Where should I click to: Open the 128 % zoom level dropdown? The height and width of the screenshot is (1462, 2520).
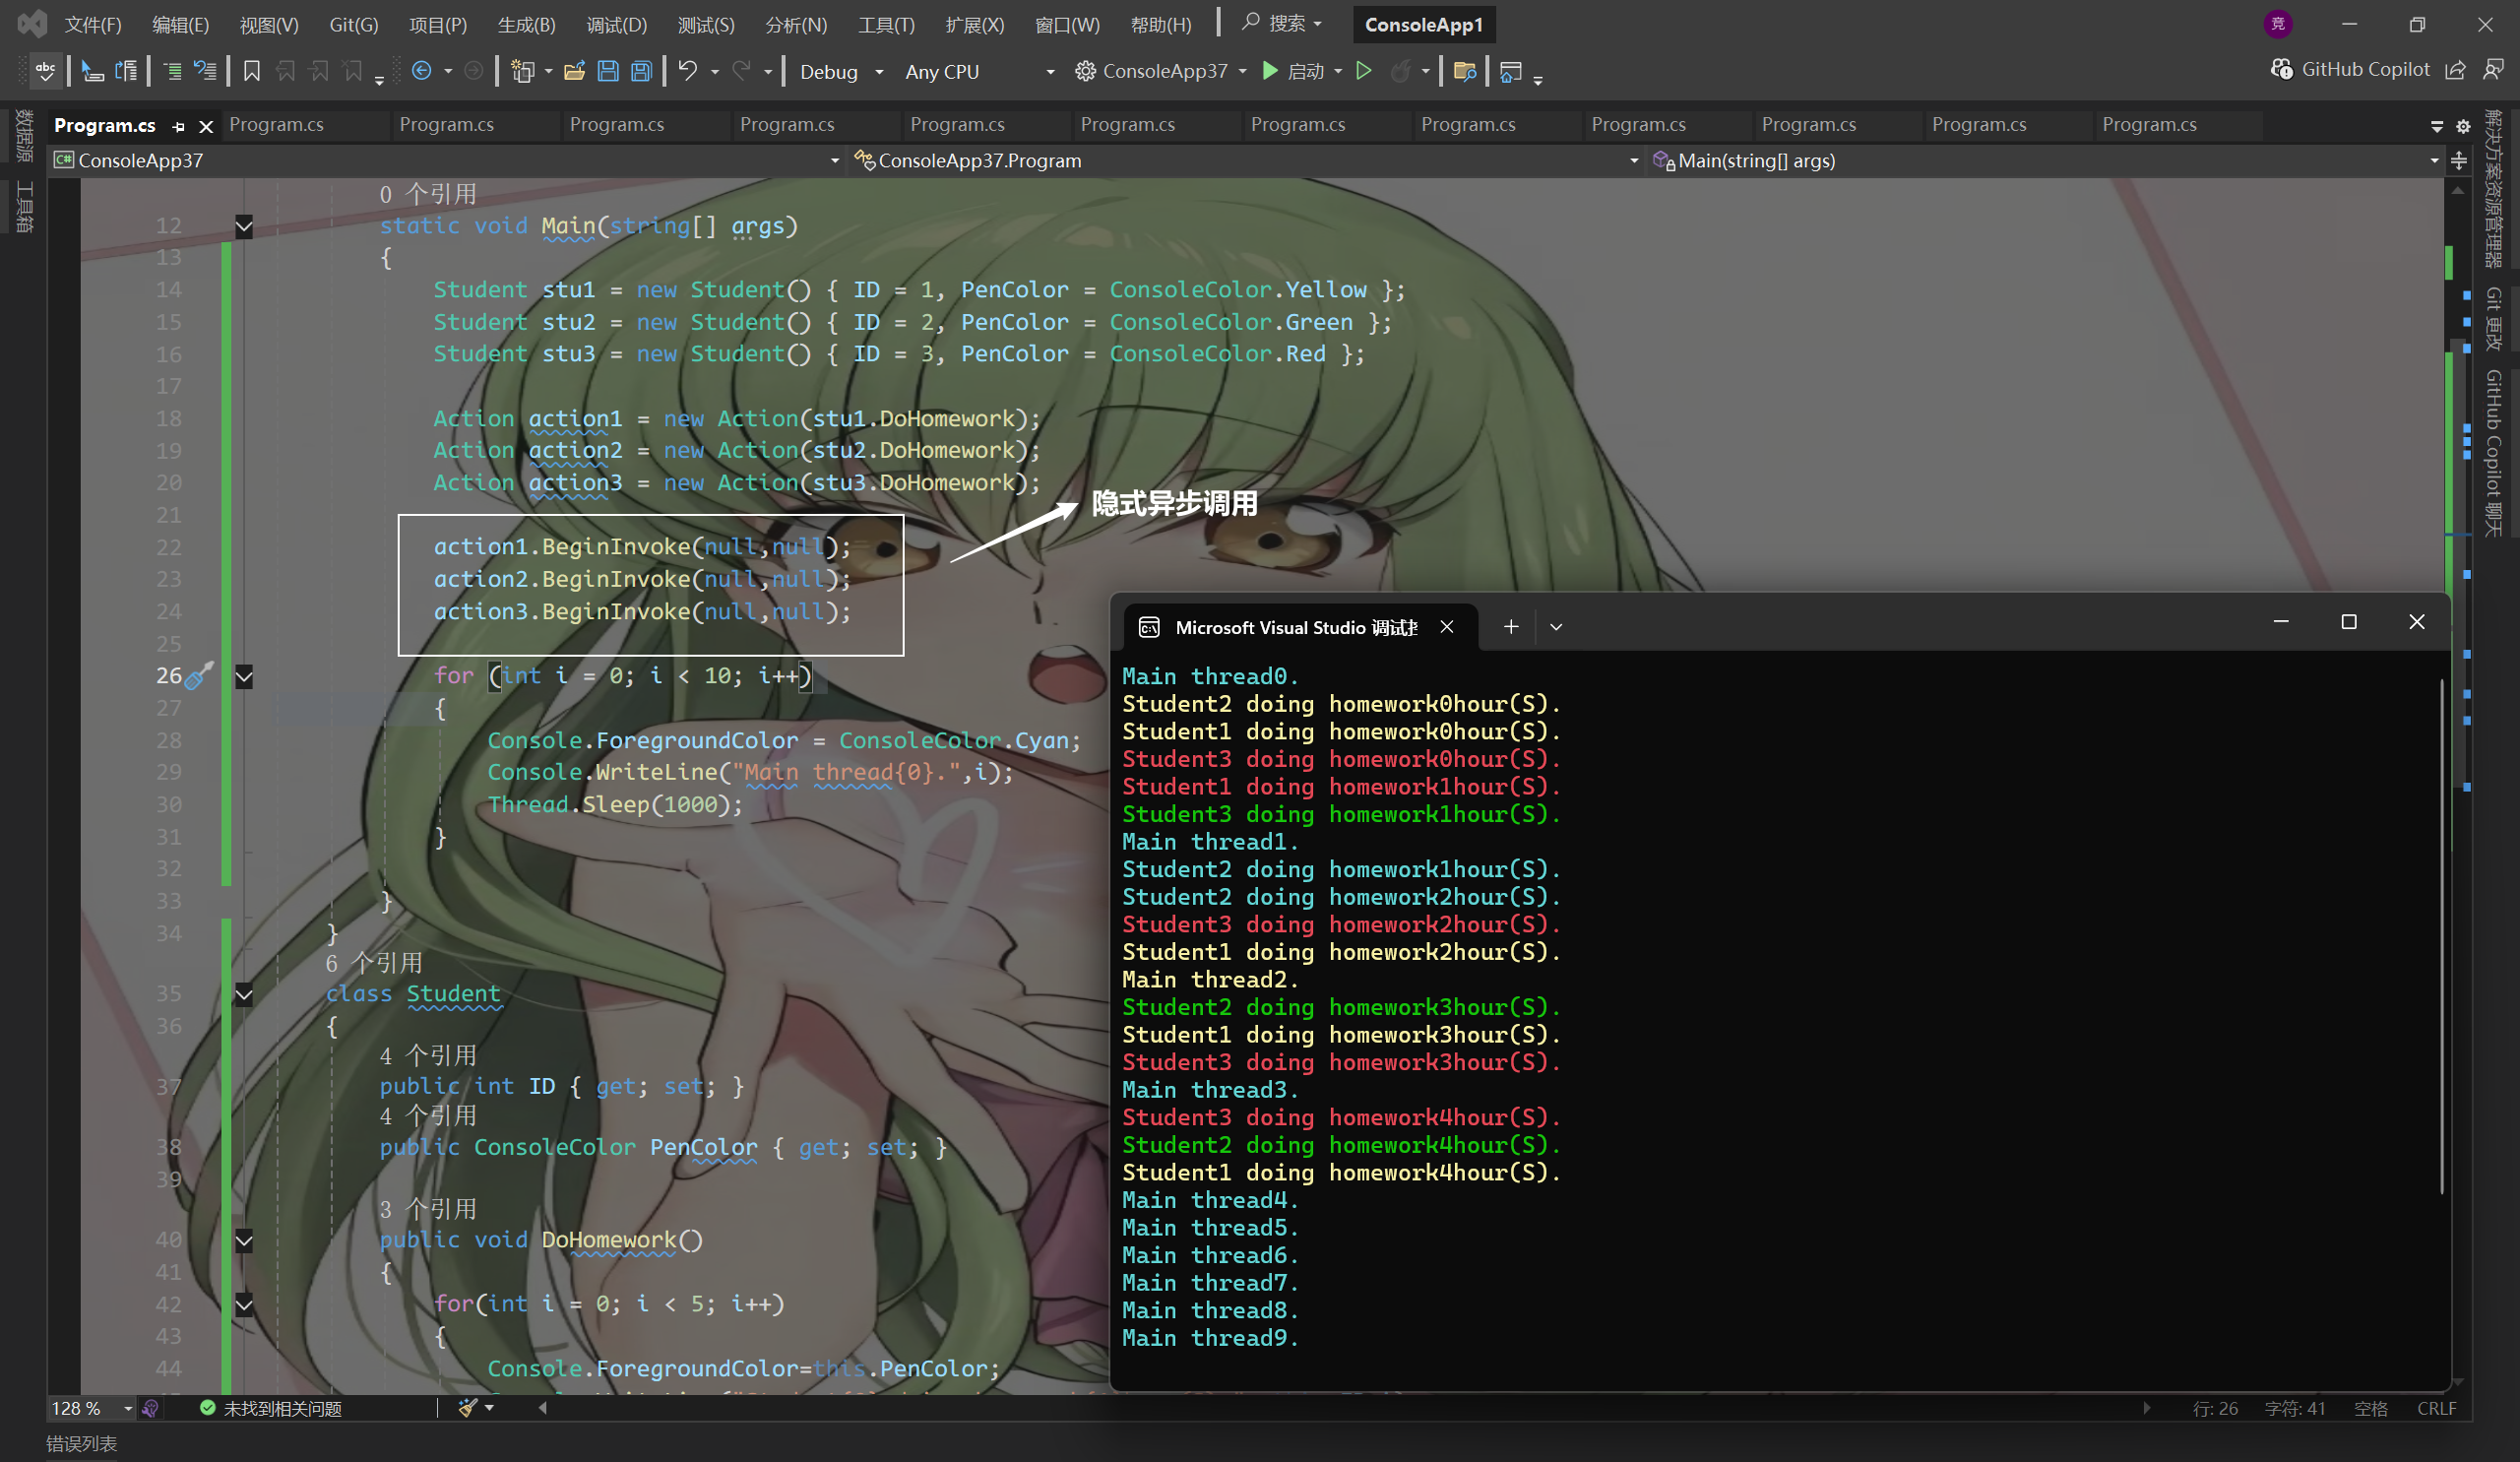tap(92, 1408)
